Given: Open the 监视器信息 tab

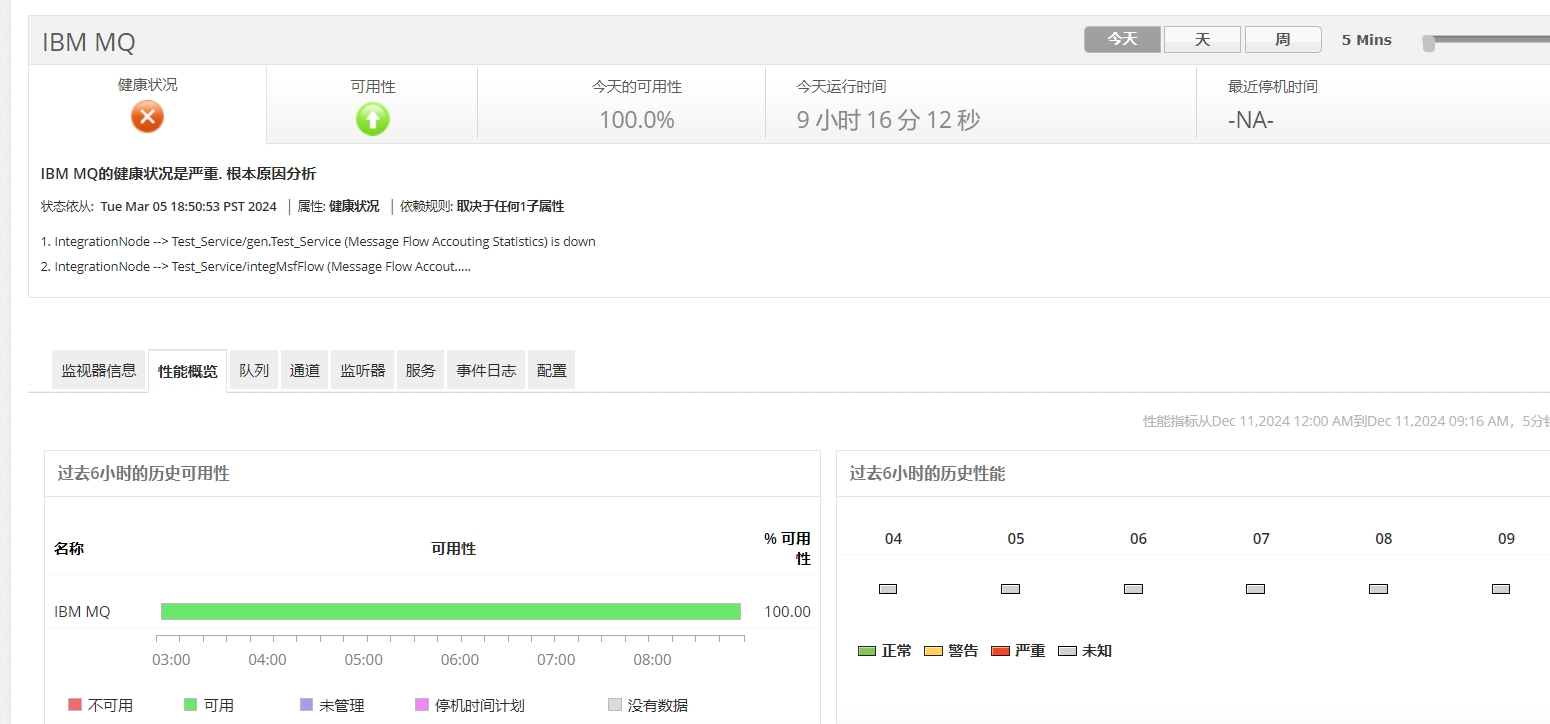Looking at the screenshot, I should click(x=99, y=370).
